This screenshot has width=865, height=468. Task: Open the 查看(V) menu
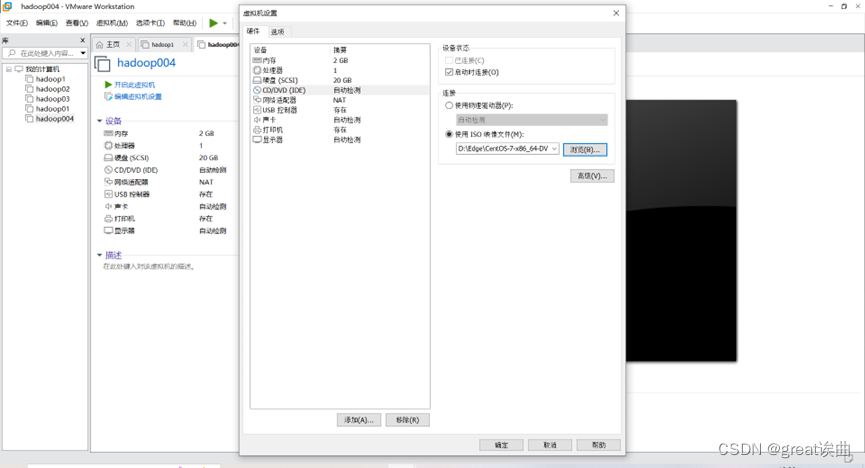click(x=77, y=23)
